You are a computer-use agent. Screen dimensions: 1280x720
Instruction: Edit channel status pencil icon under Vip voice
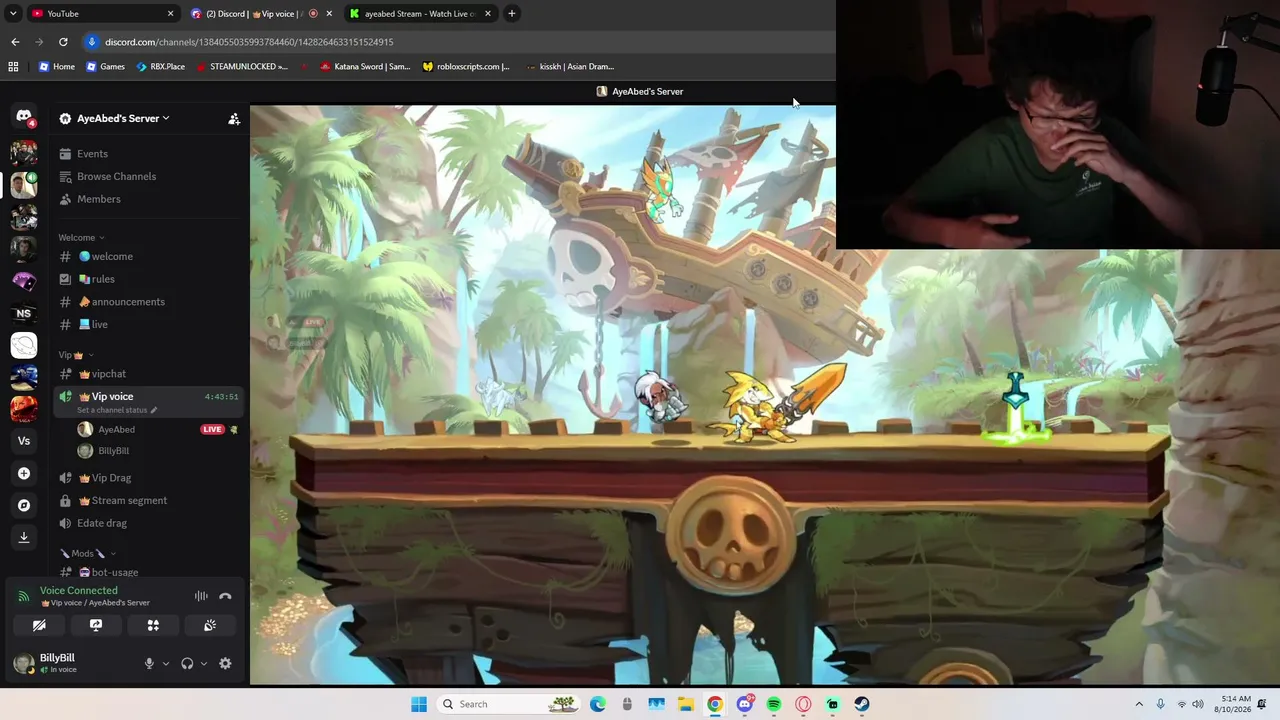pos(154,410)
